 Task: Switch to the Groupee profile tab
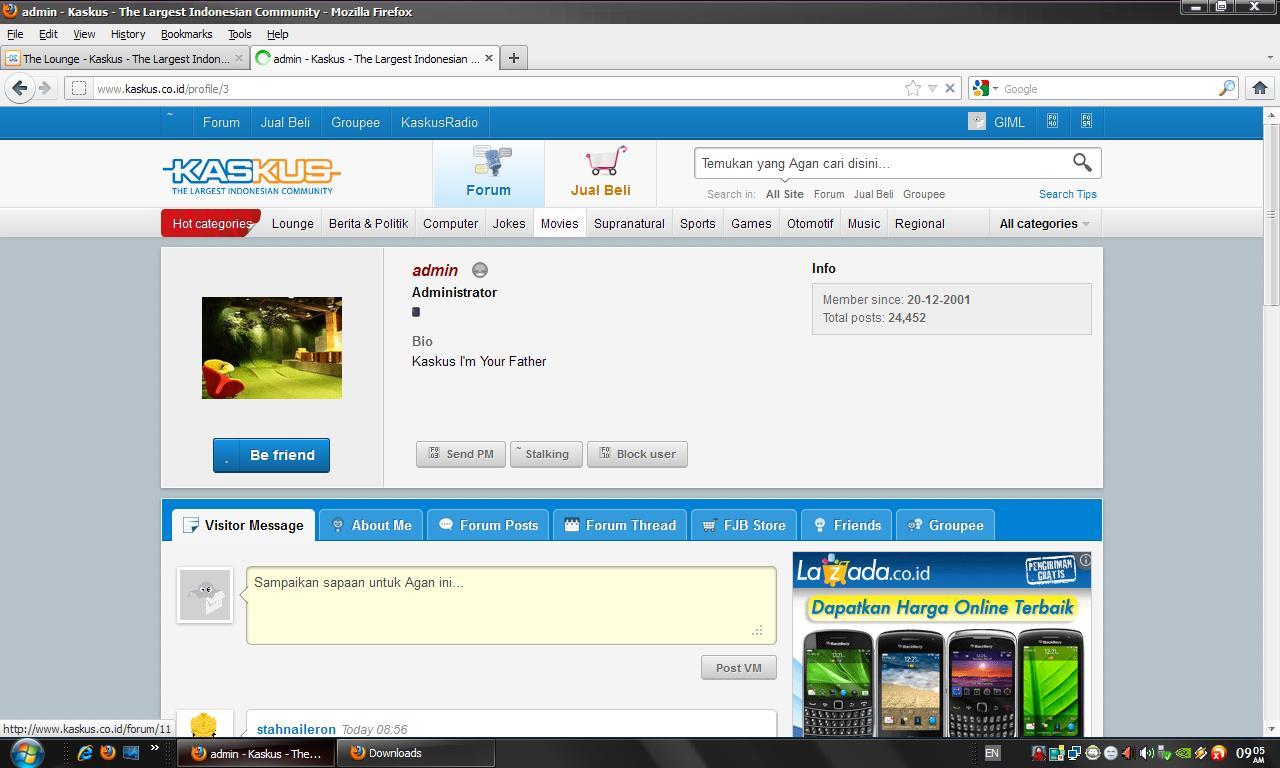click(x=945, y=525)
